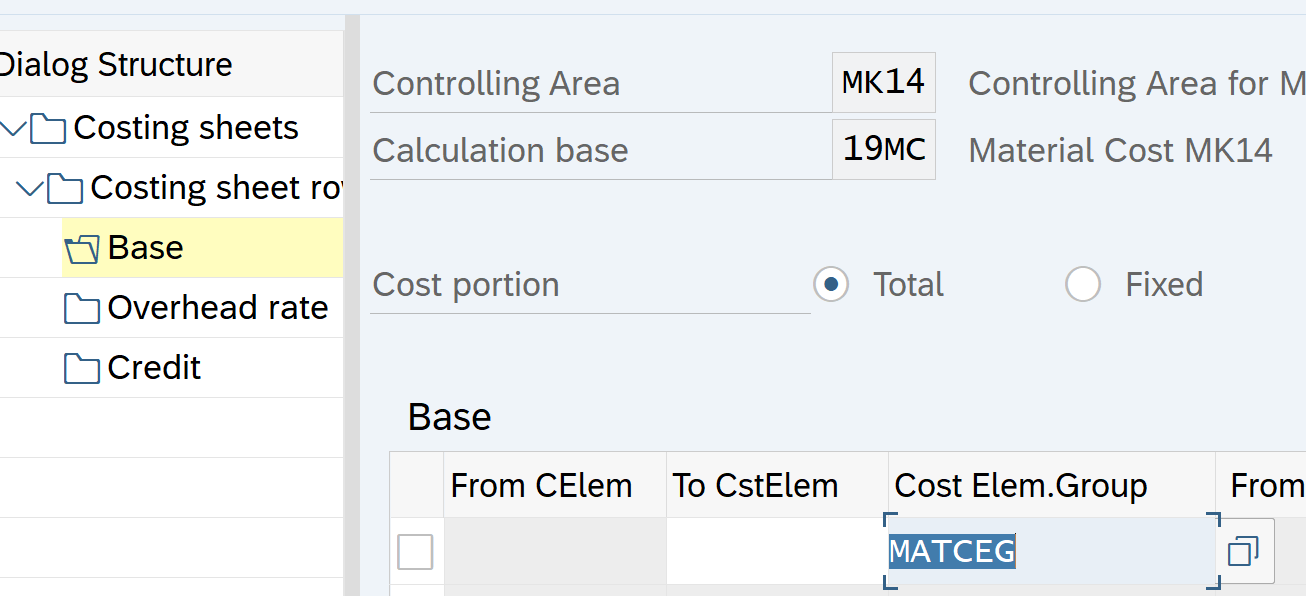Click the empty To CstElem cell
This screenshot has width=1306, height=596.
tap(777, 551)
